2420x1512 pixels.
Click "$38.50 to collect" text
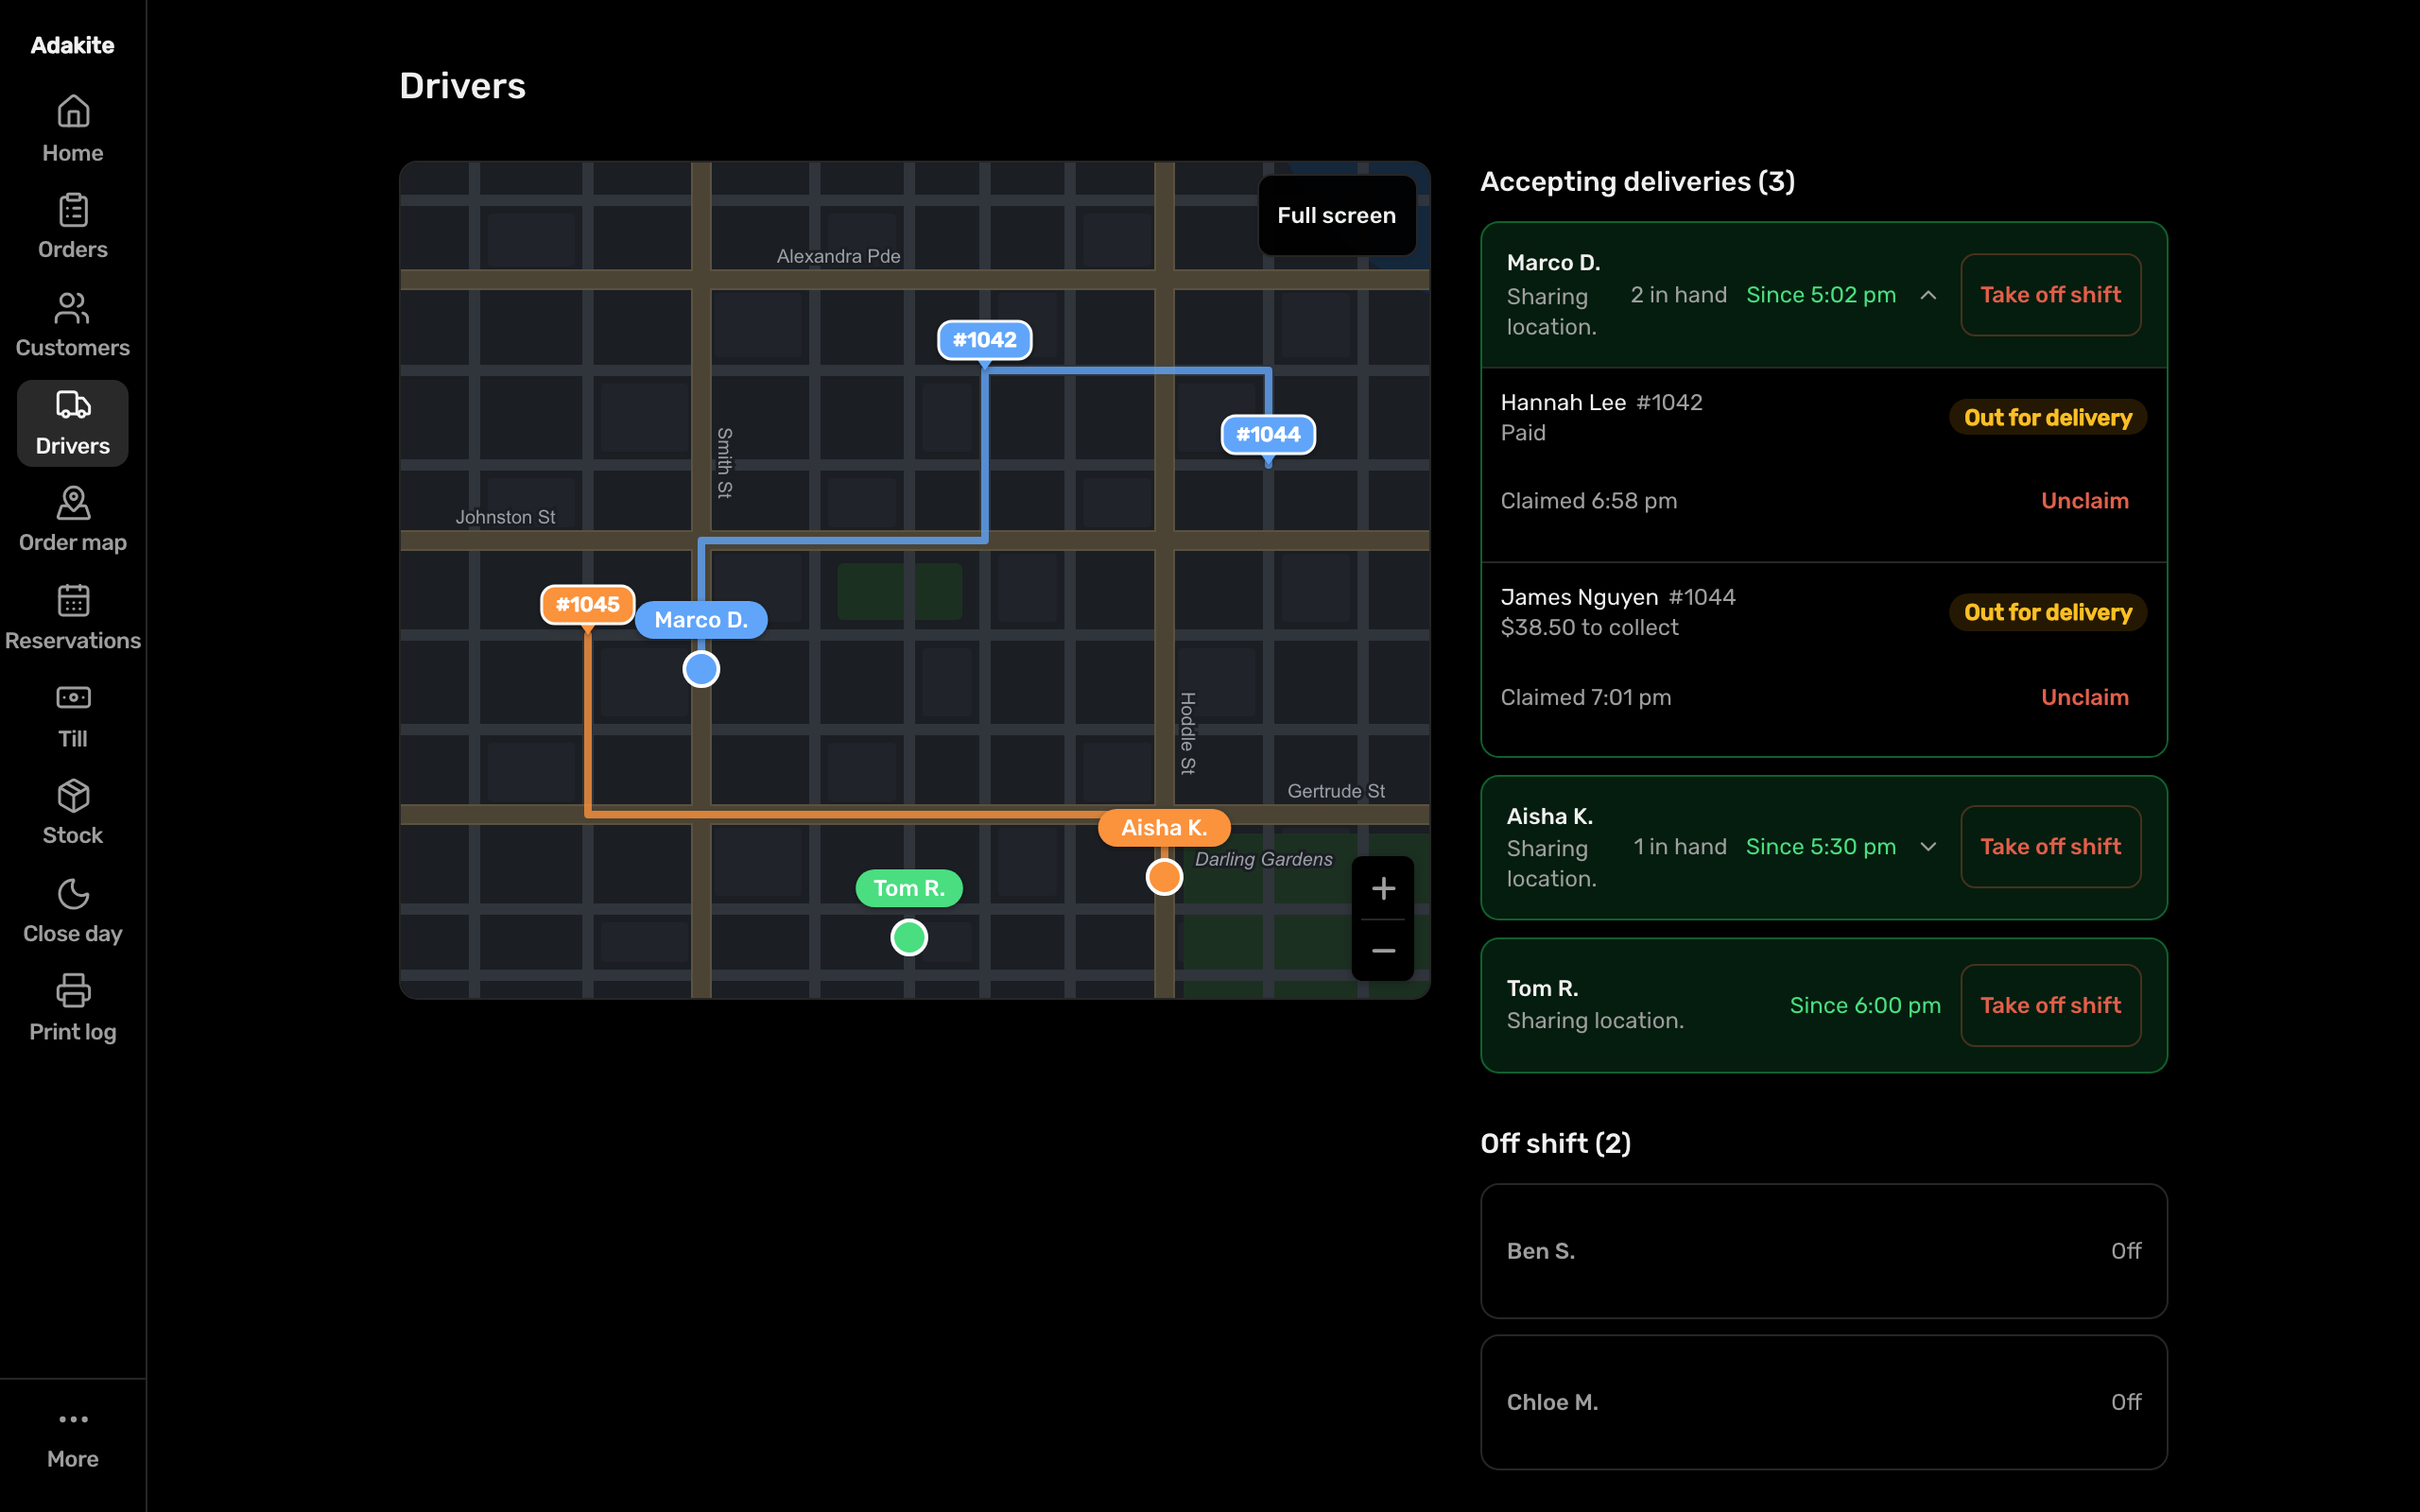click(x=1589, y=628)
